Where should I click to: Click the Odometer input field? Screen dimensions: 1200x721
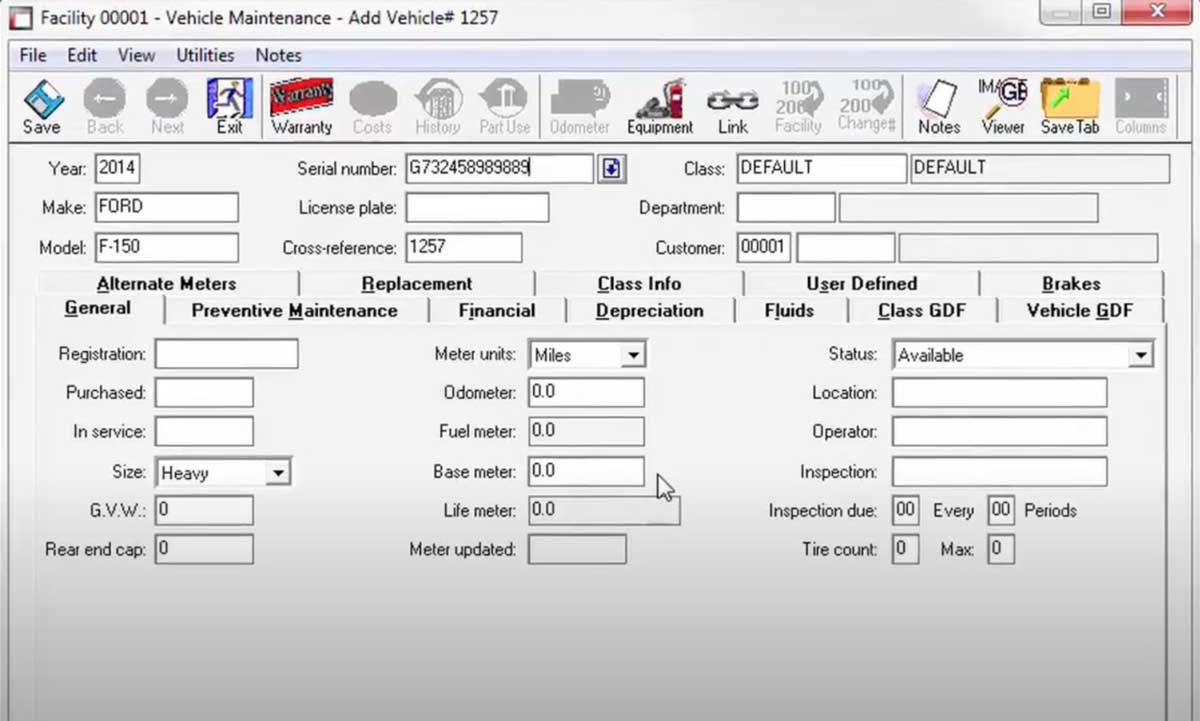click(586, 392)
